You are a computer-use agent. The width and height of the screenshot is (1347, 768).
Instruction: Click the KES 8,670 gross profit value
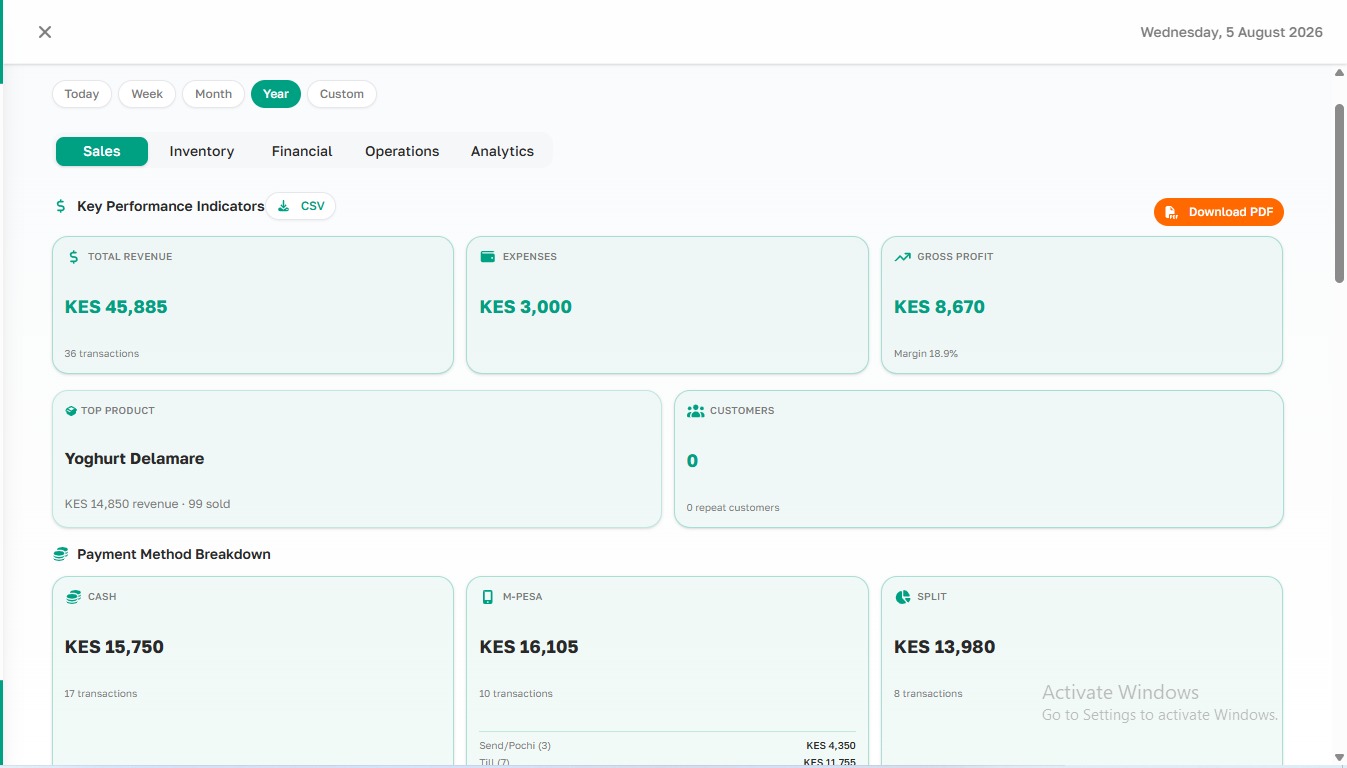click(939, 307)
